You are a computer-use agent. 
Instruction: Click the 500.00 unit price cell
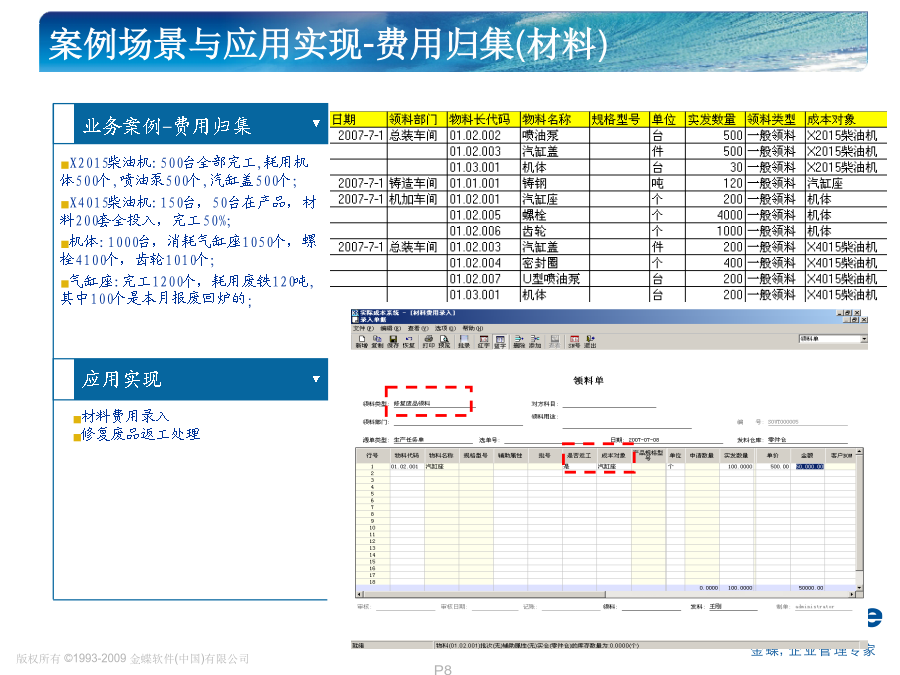point(773,467)
